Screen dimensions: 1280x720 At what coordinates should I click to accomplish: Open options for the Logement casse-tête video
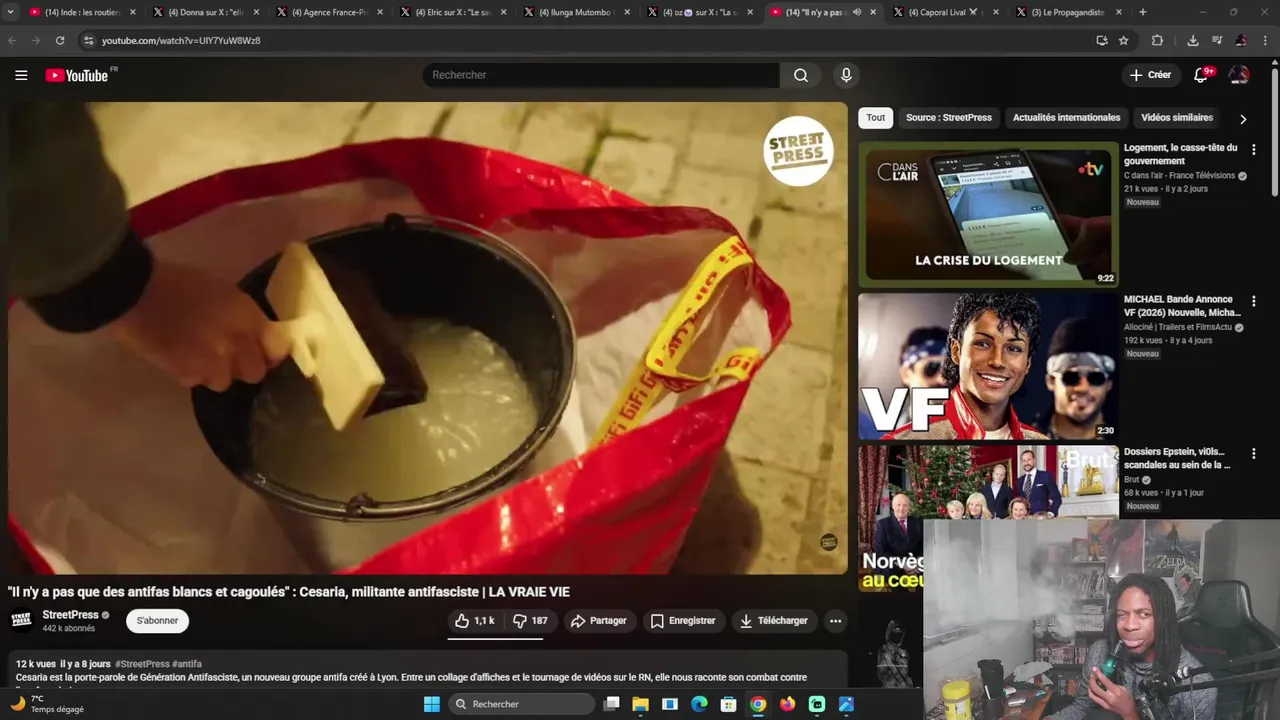coord(1253,150)
